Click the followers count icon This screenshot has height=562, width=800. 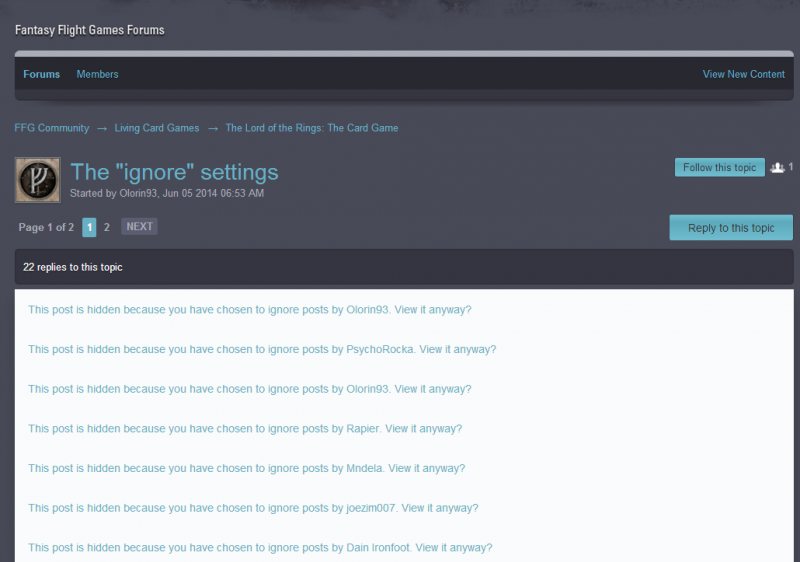[x=777, y=168]
